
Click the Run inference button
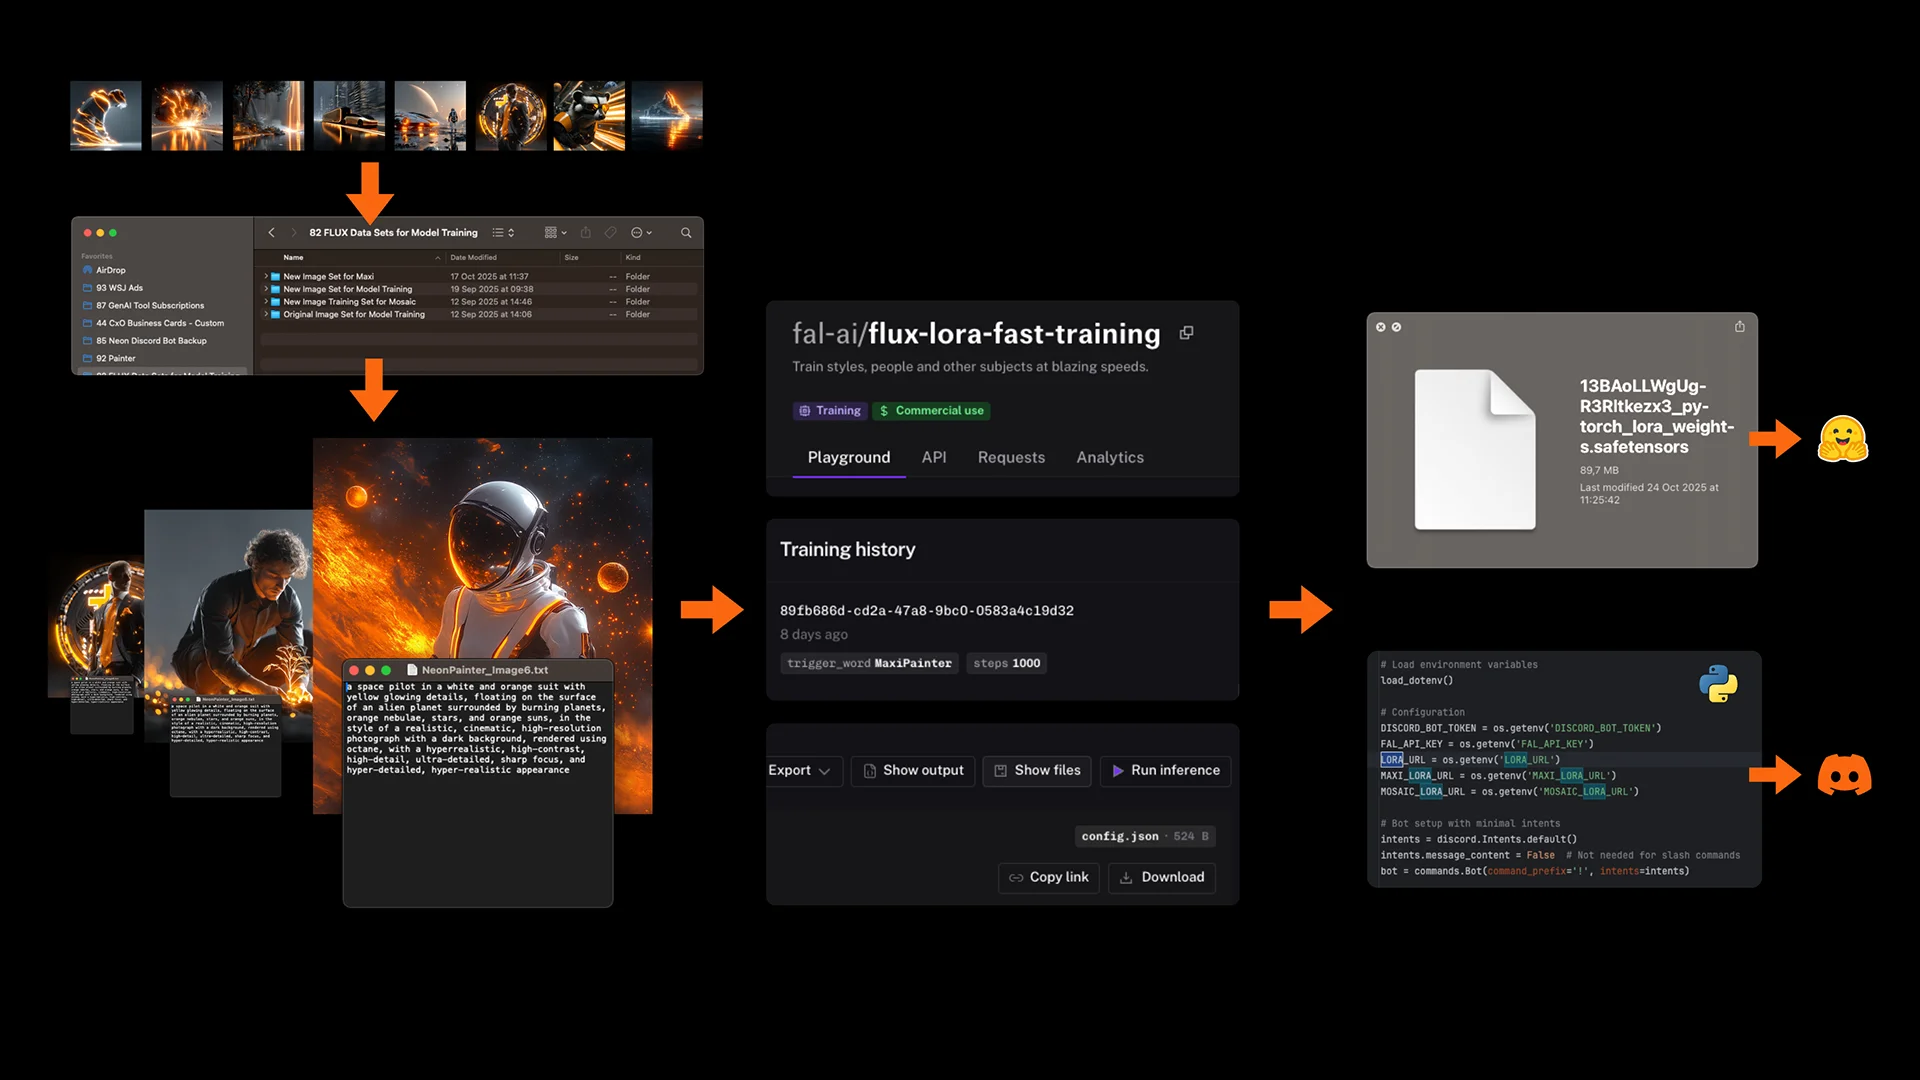[x=1166, y=771]
